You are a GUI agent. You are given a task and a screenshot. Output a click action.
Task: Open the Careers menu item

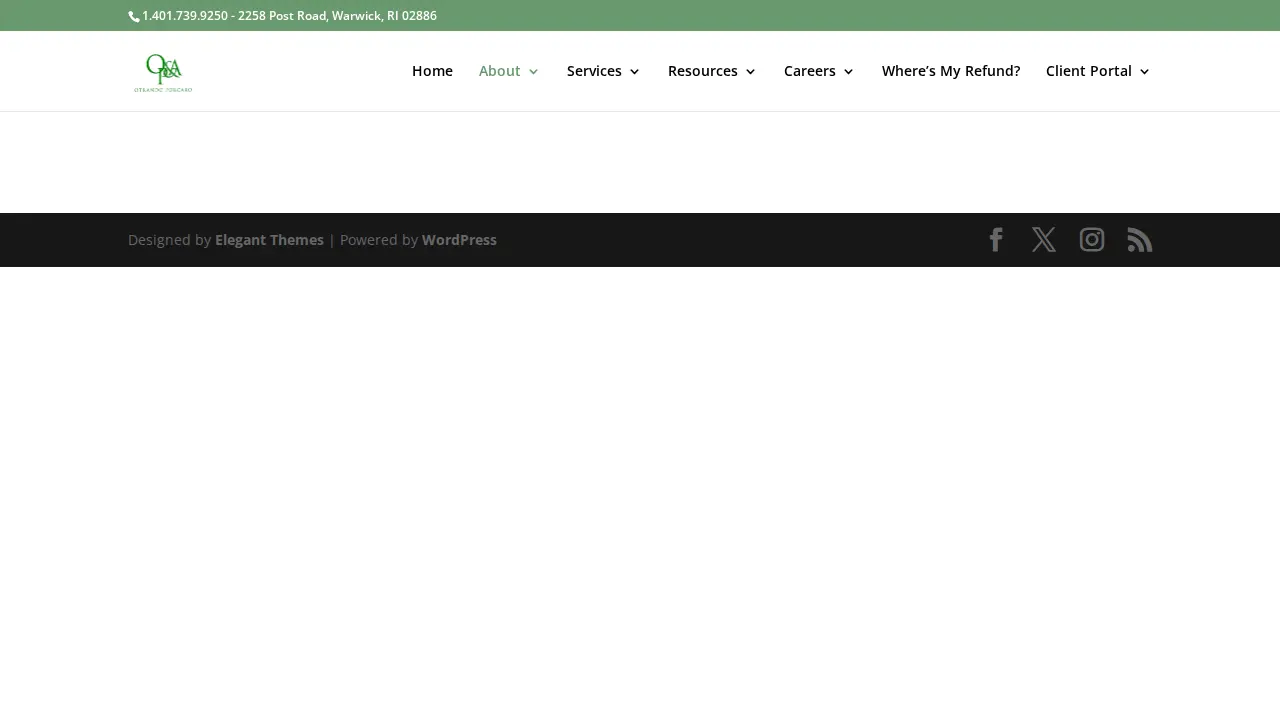[810, 71]
